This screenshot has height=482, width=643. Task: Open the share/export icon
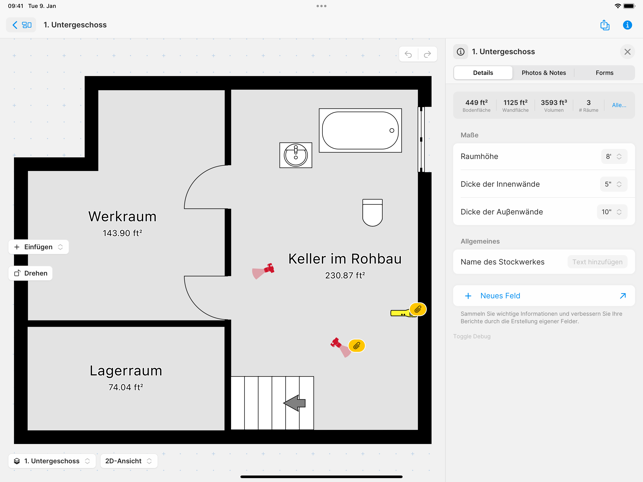click(605, 25)
